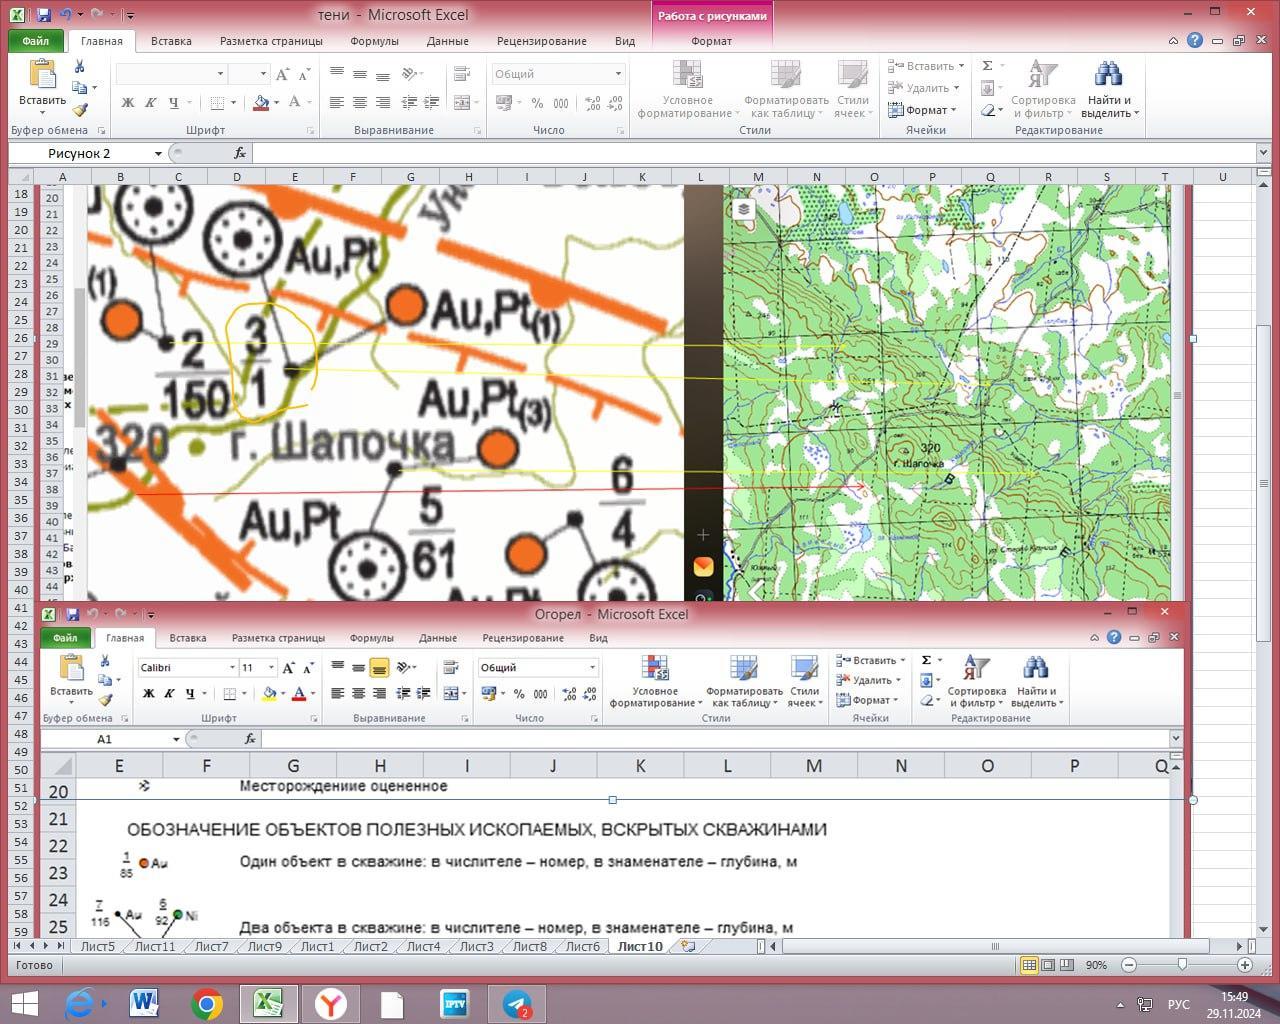Expand the font size 11 dropdown

[x=271, y=668]
